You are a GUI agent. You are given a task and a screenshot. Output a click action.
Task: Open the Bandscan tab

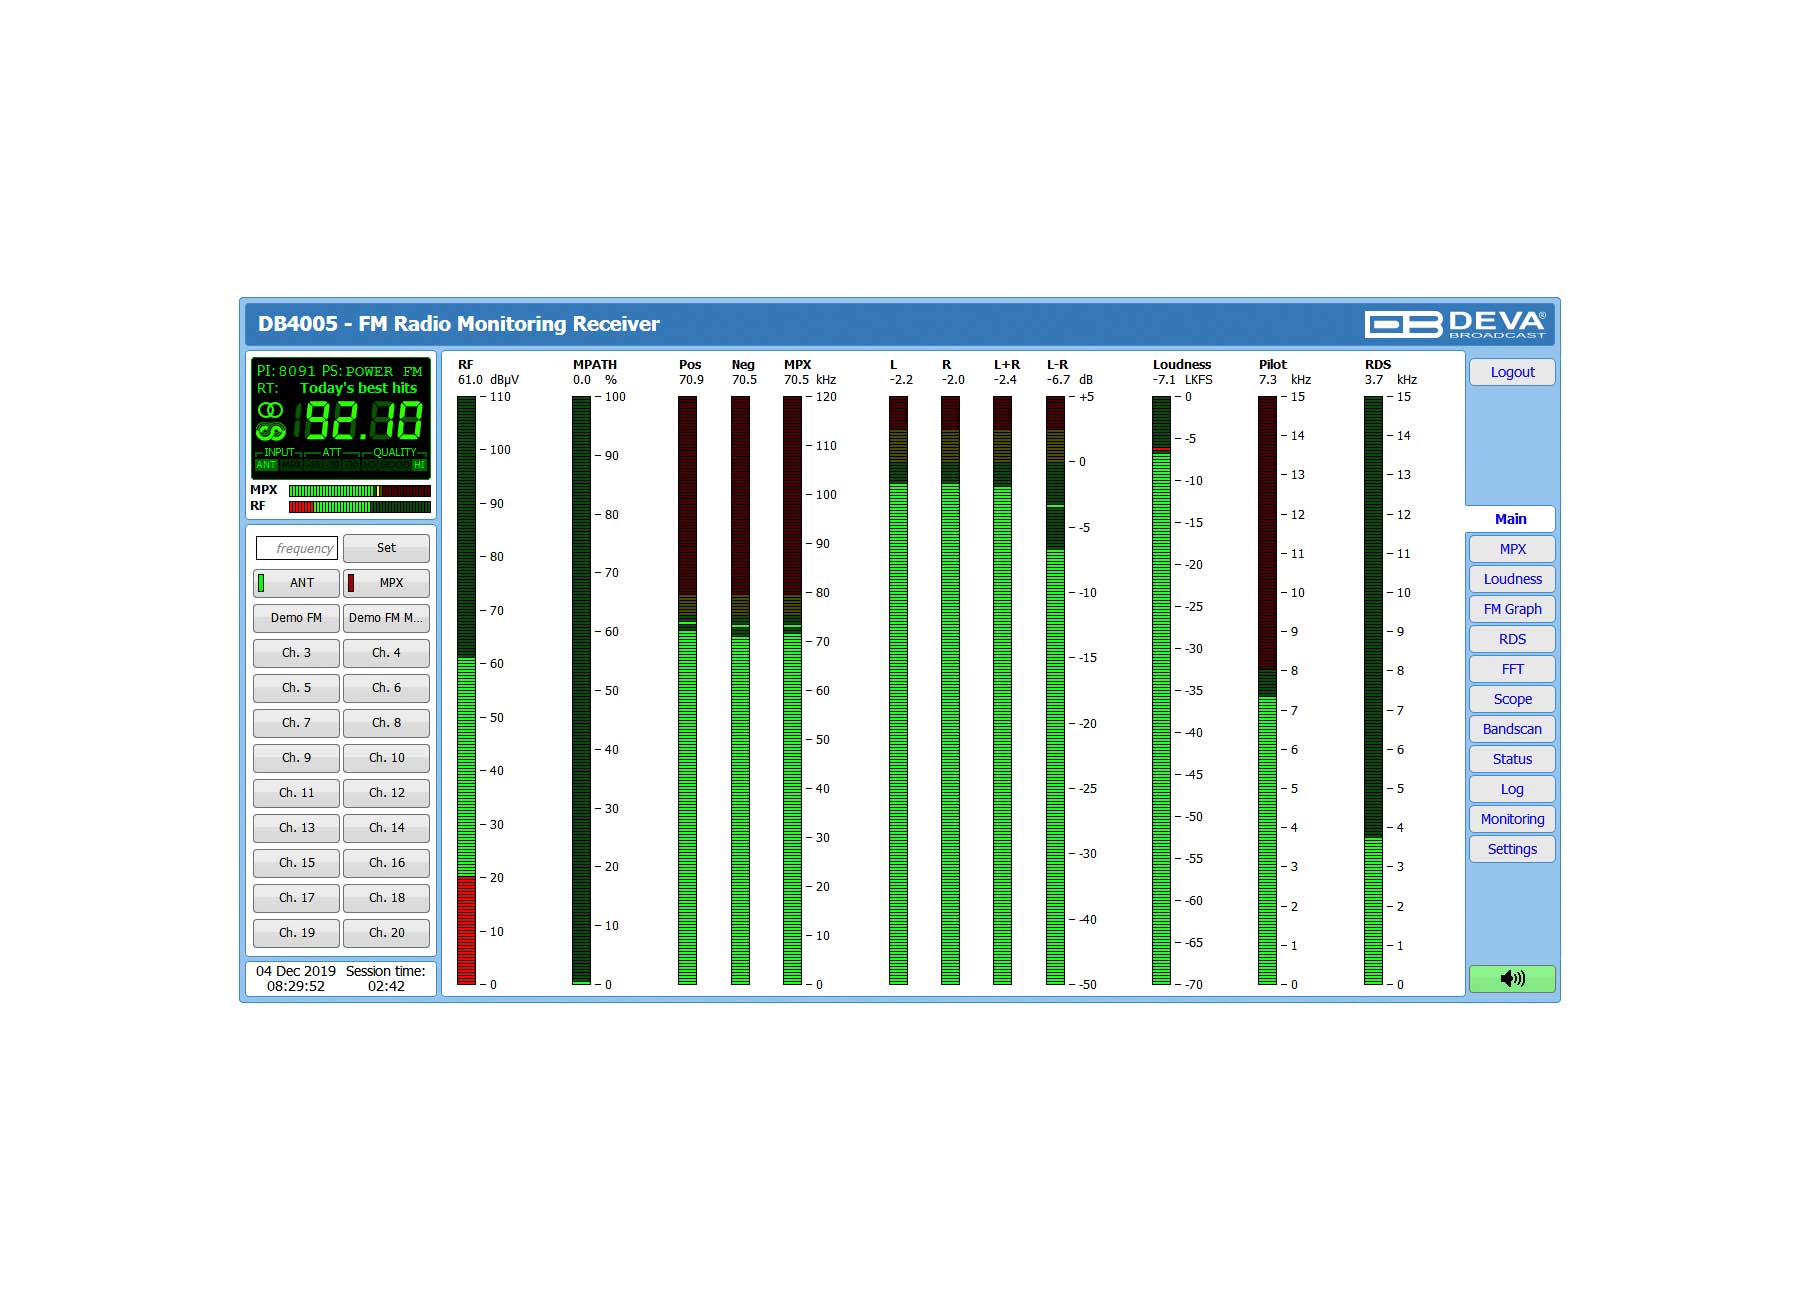(1512, 729)
